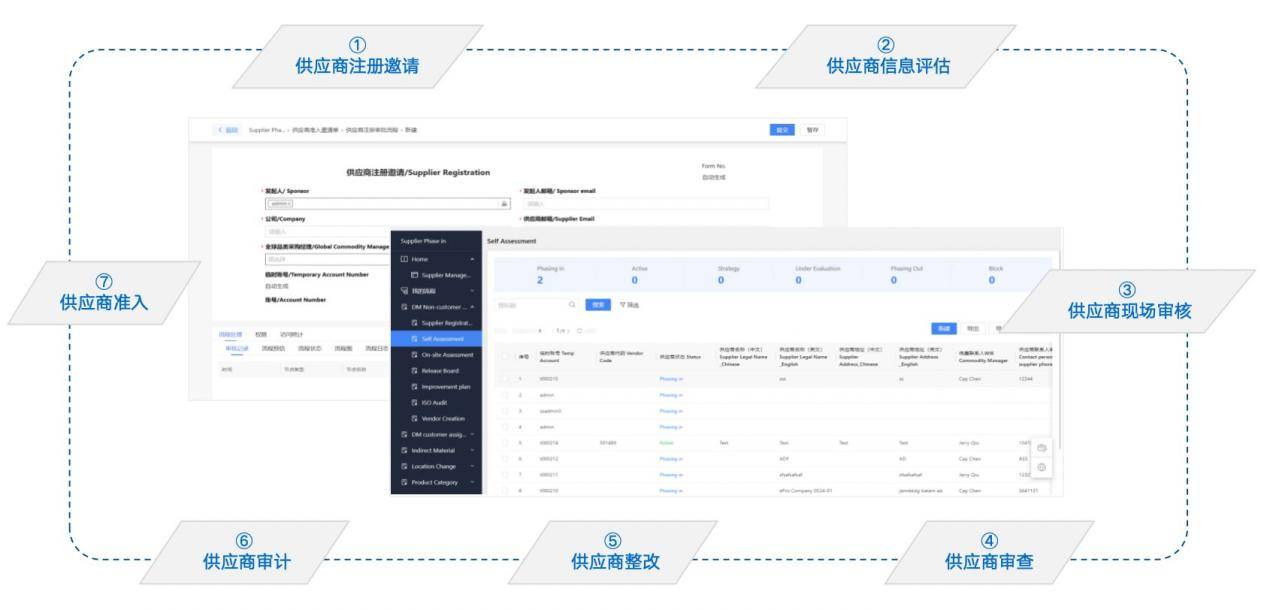Click the 筛选 filter text
Image resolution: width=1267 pixels, height=610 pixels.
[633, 304]
